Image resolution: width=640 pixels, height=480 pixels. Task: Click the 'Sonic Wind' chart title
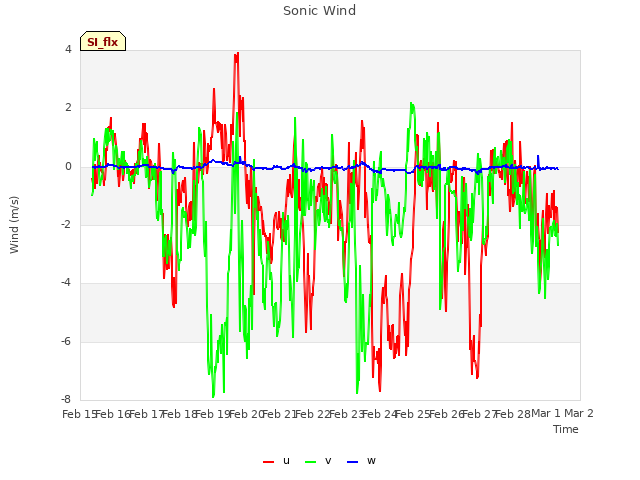[320, 11]
